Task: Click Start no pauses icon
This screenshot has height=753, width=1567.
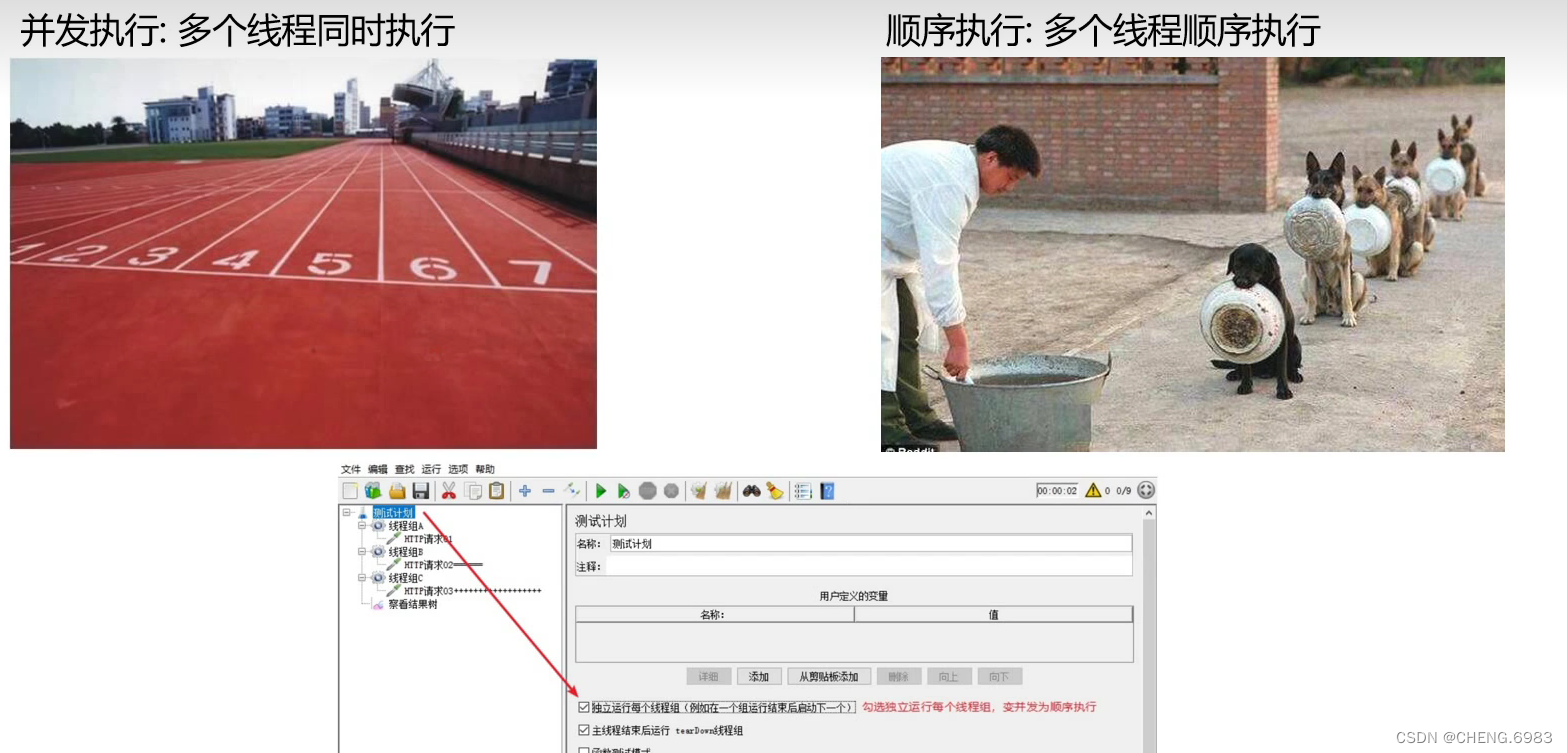Action: pos(624,491)
